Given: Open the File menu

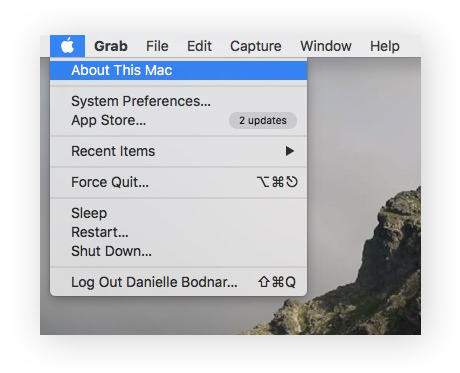Looking at the screenshot, I should pyautogui.click(x=157, y=46).
